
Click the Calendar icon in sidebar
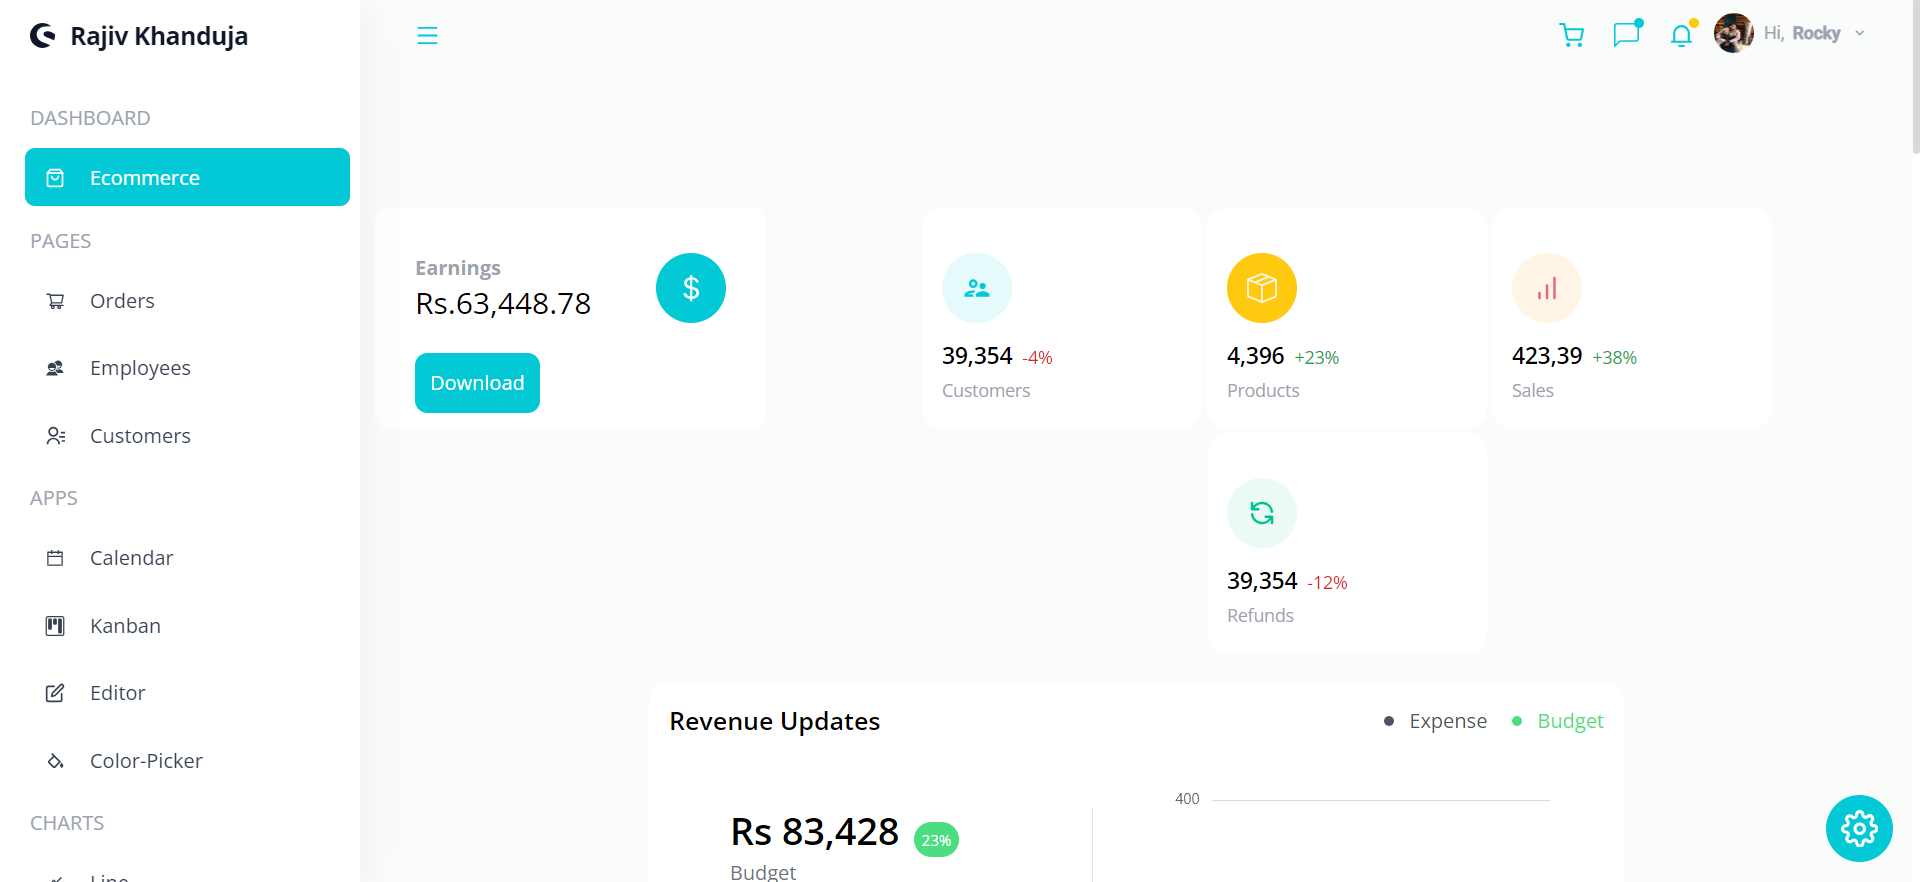click(55, 558)
